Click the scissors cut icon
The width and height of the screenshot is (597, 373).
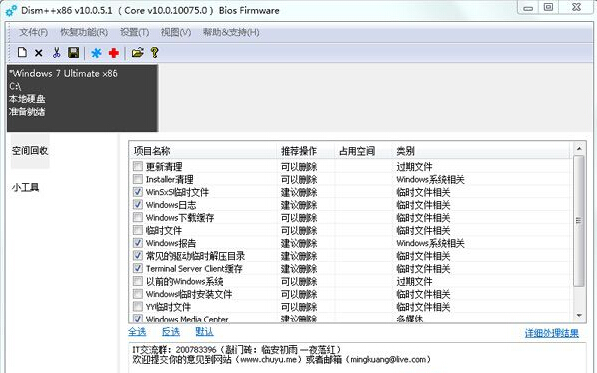56,53
